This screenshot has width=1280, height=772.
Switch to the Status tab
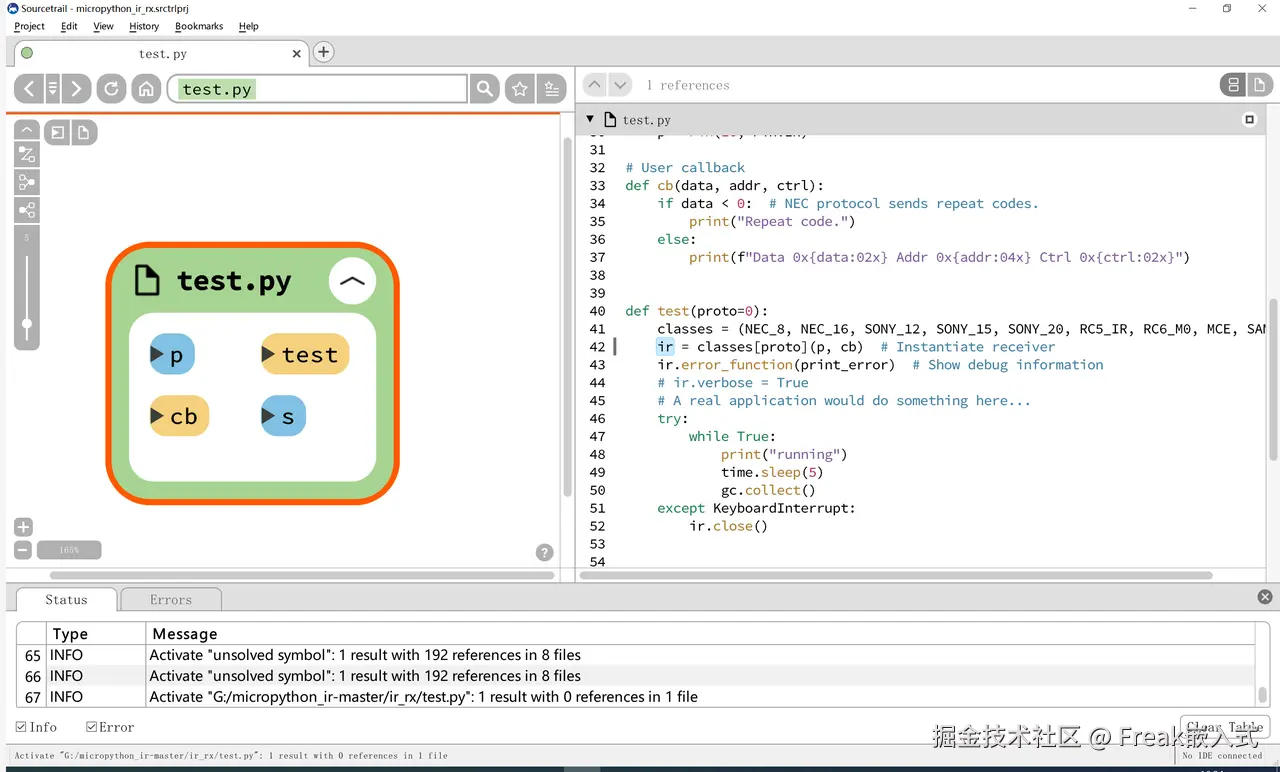[66, 600]
